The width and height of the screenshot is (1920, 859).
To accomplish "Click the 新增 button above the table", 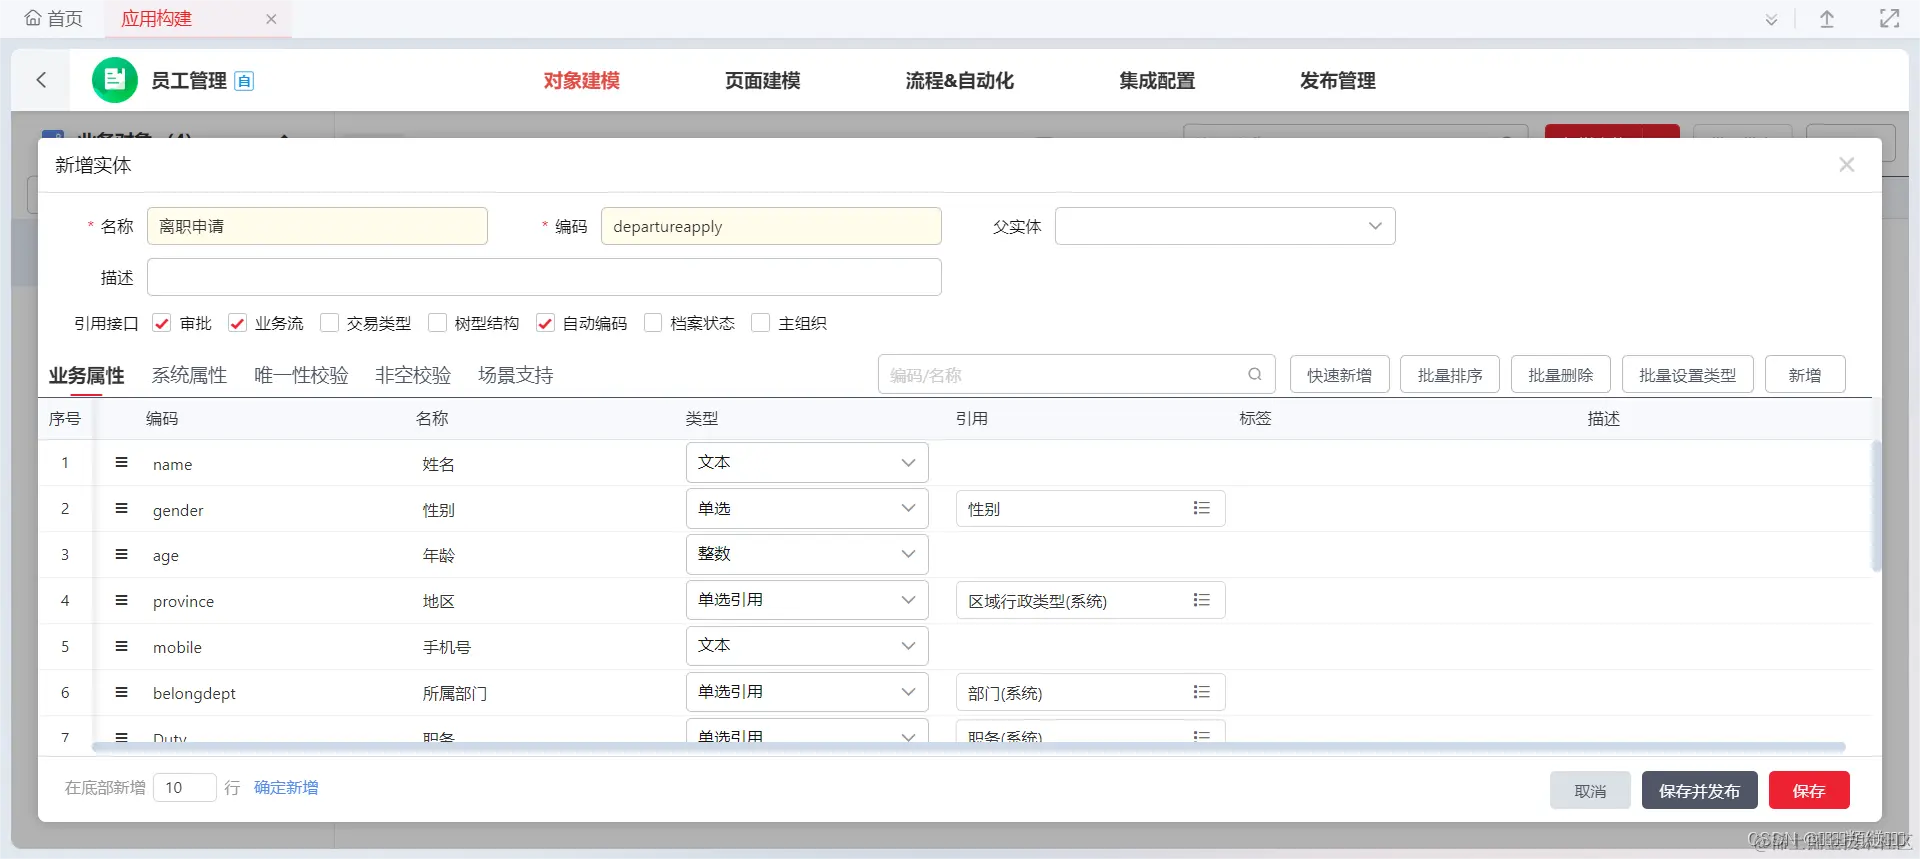I will coord(1805,375).
